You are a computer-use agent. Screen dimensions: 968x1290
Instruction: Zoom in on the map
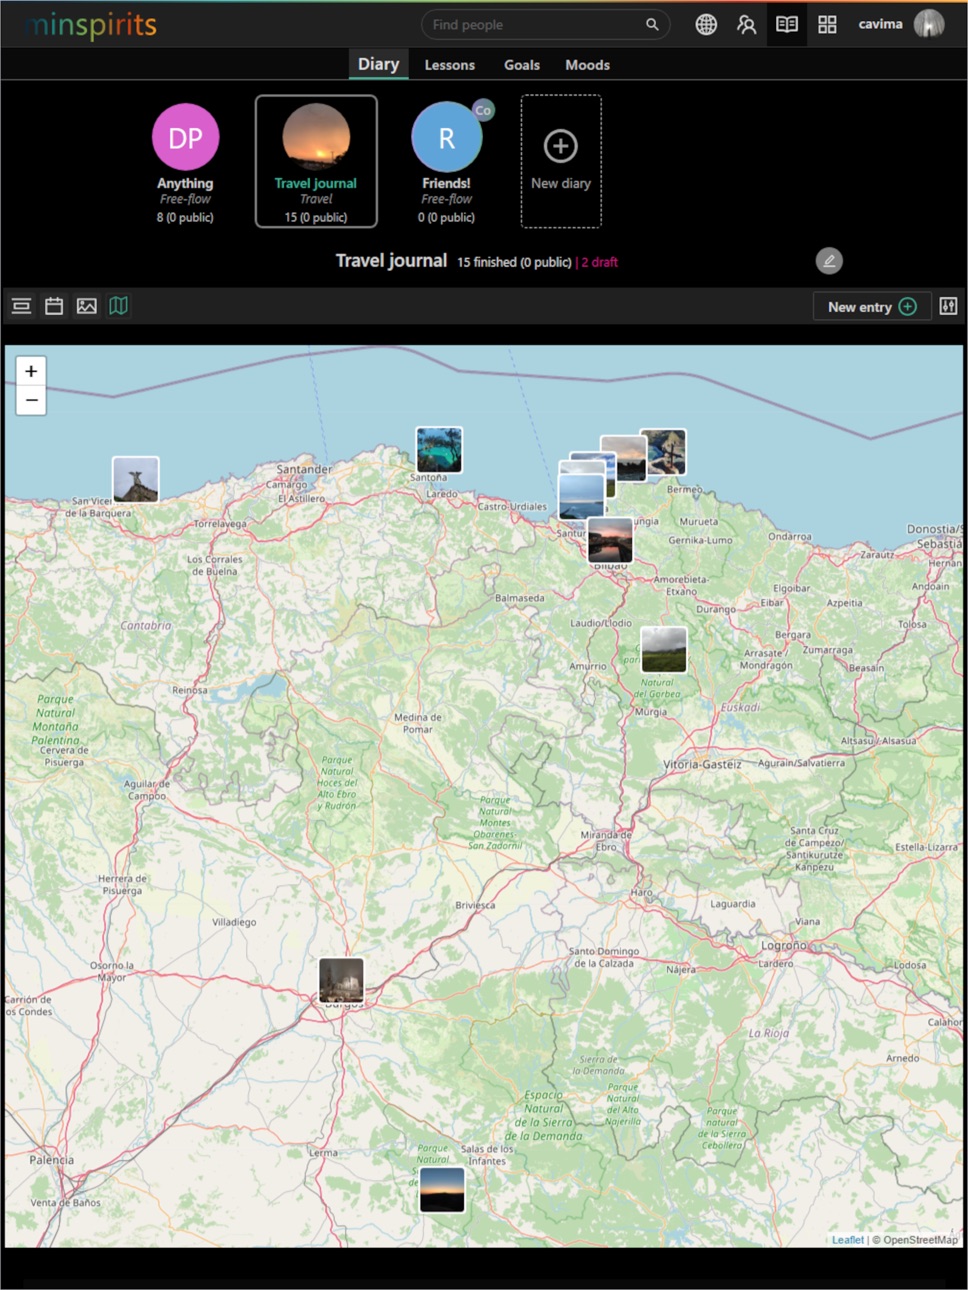click(31, 371)
